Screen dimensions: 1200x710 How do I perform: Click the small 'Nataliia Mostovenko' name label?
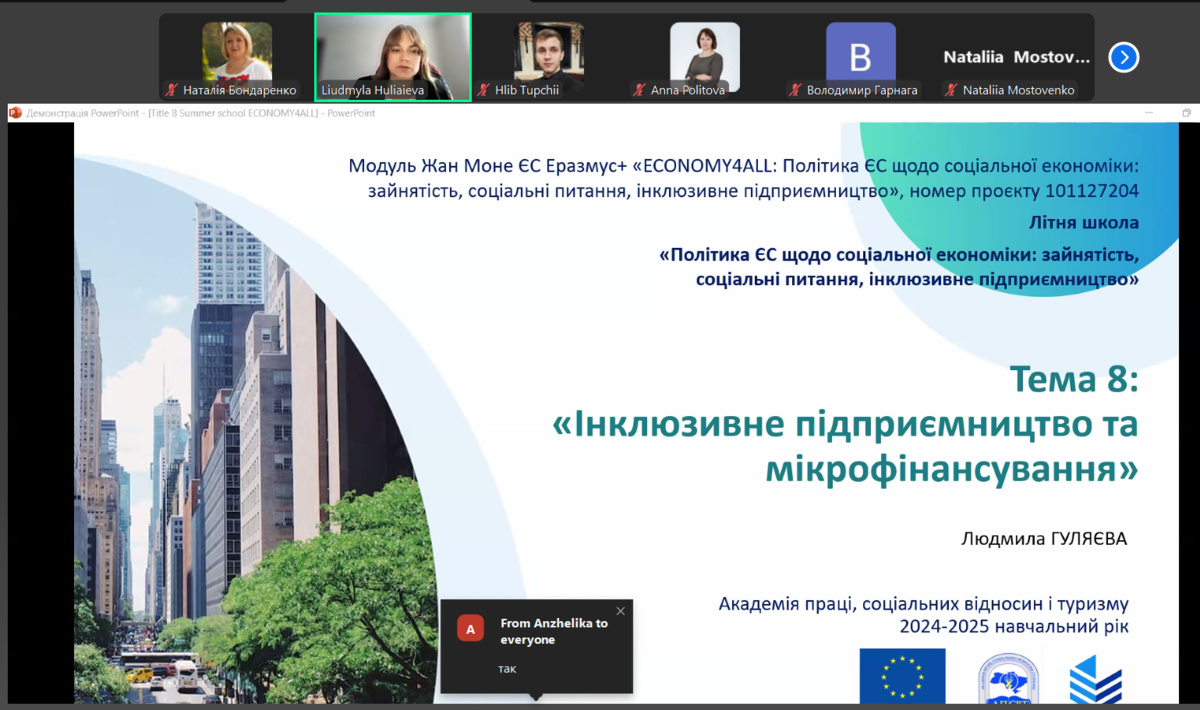pos(1019,90)
